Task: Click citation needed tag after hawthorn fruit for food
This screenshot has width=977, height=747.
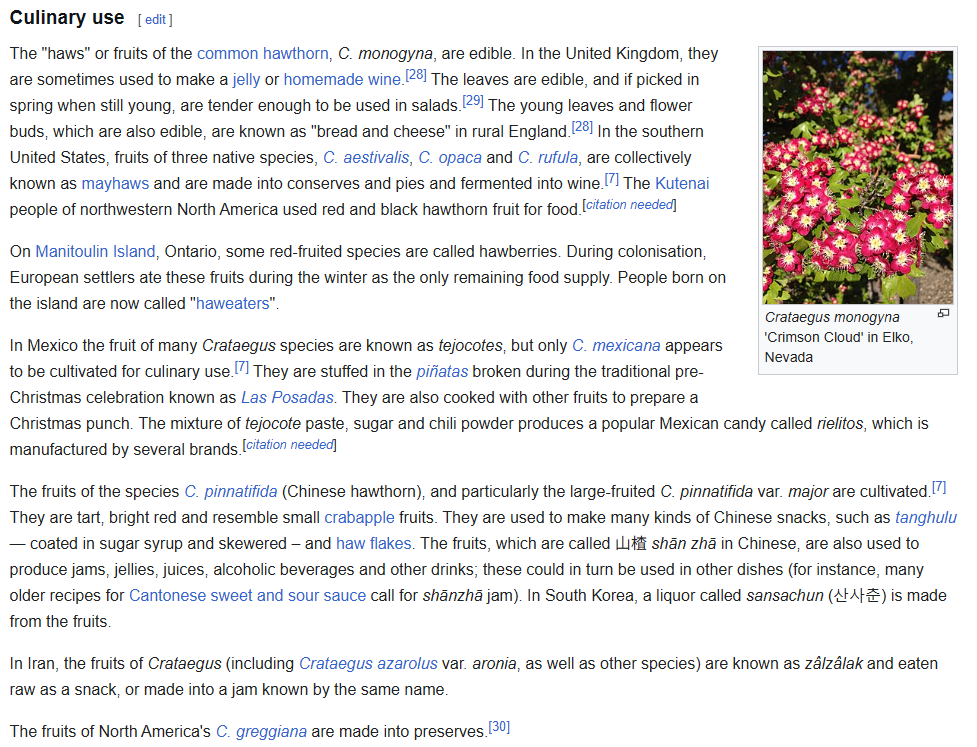Action: click(629, 205)
